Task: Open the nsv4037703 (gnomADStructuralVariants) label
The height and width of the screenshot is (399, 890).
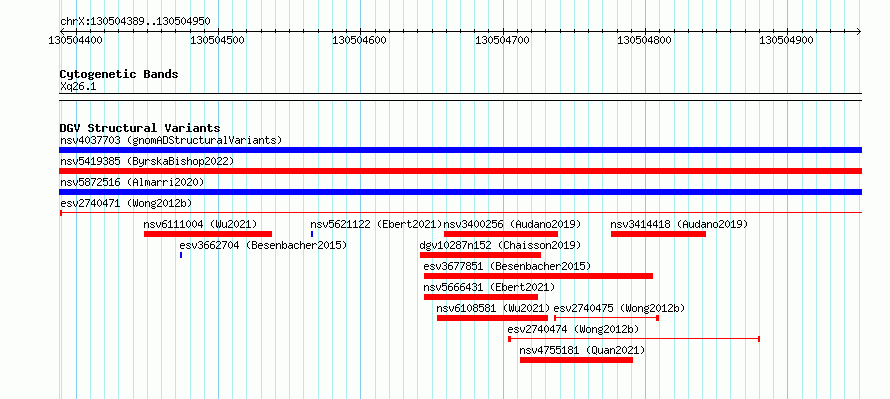Action: click(171, 140)
